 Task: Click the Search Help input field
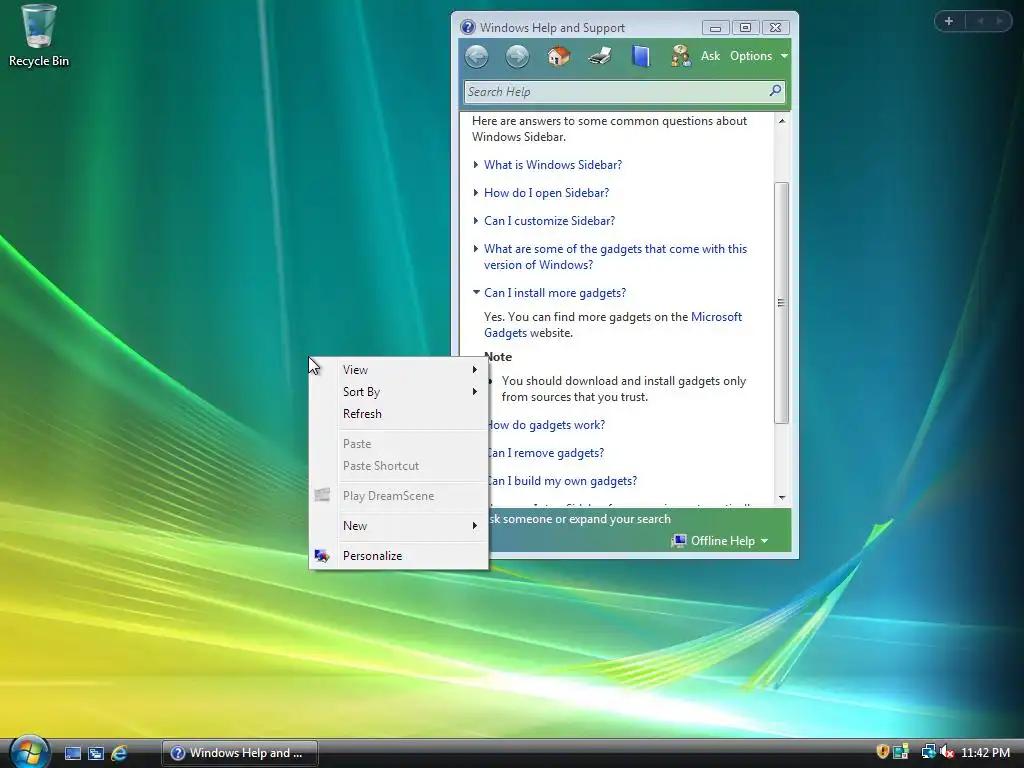tap(615, 92)
